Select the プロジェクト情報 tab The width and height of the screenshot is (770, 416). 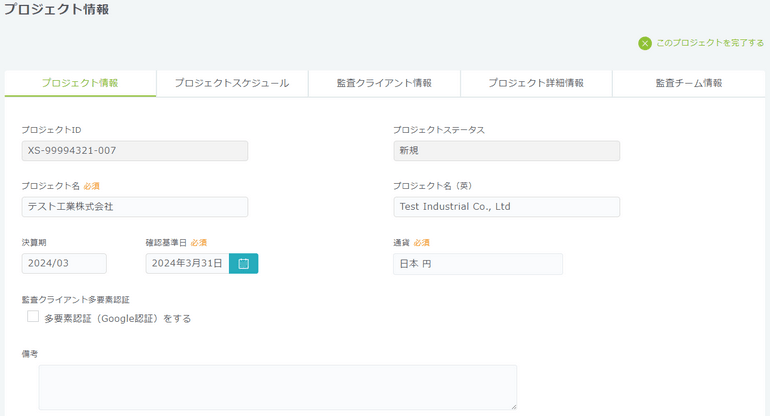80,83
